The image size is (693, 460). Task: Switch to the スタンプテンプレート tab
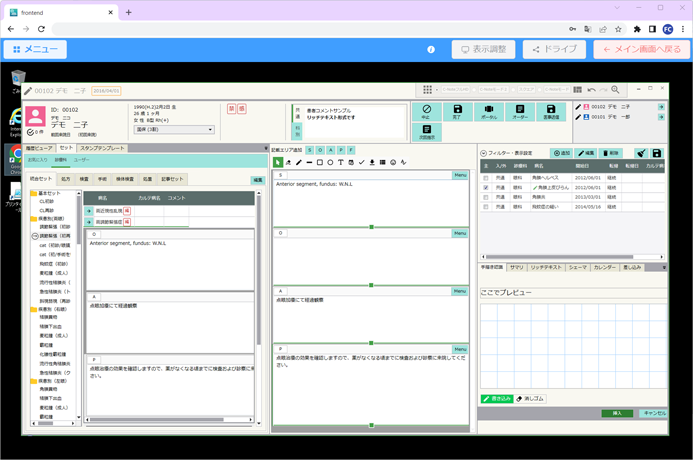pos(101,148)
